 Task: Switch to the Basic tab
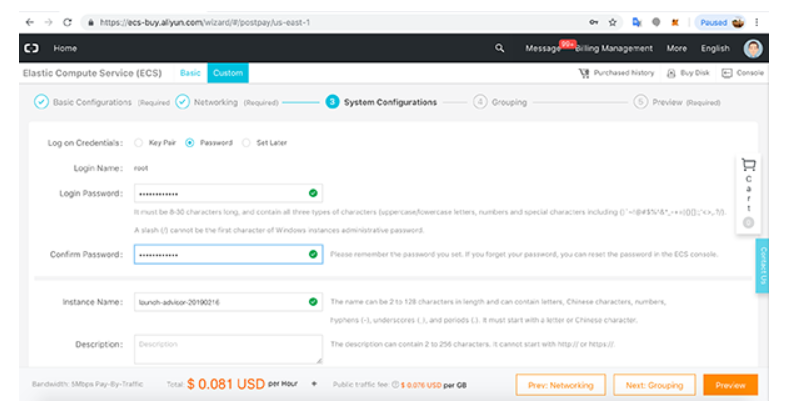190,73
